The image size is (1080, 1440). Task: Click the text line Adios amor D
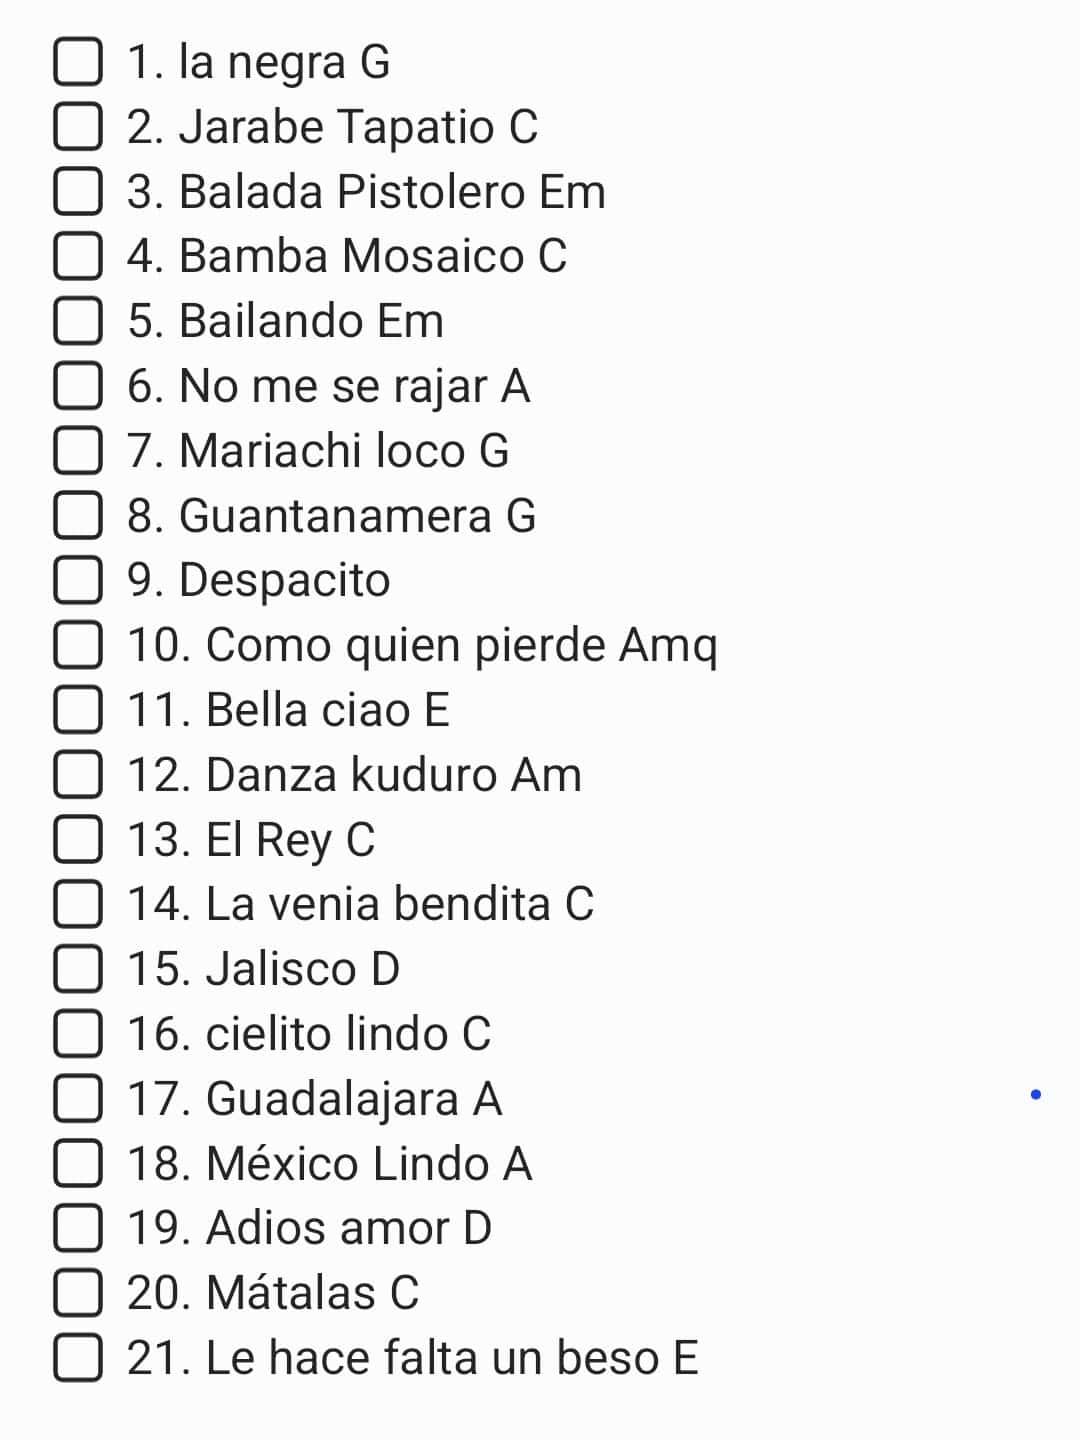click(x=309, y=1229)
